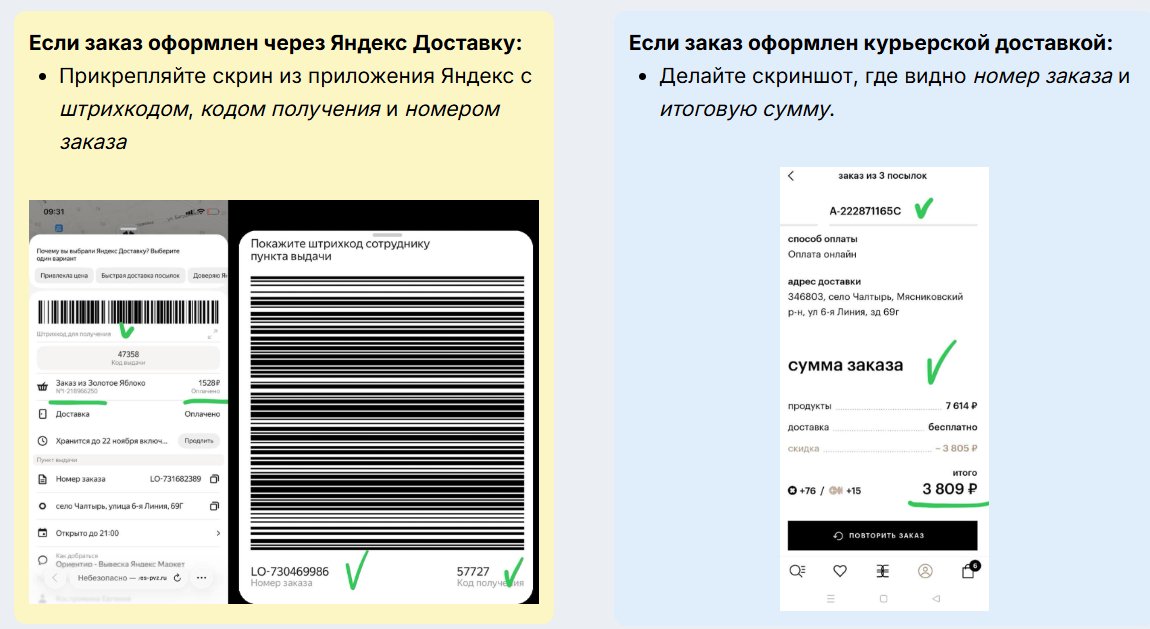Select the 'Привлекла цена' option chip
Image resolution: width=1150 pixels, height=629 pixels.
(64, 276)
